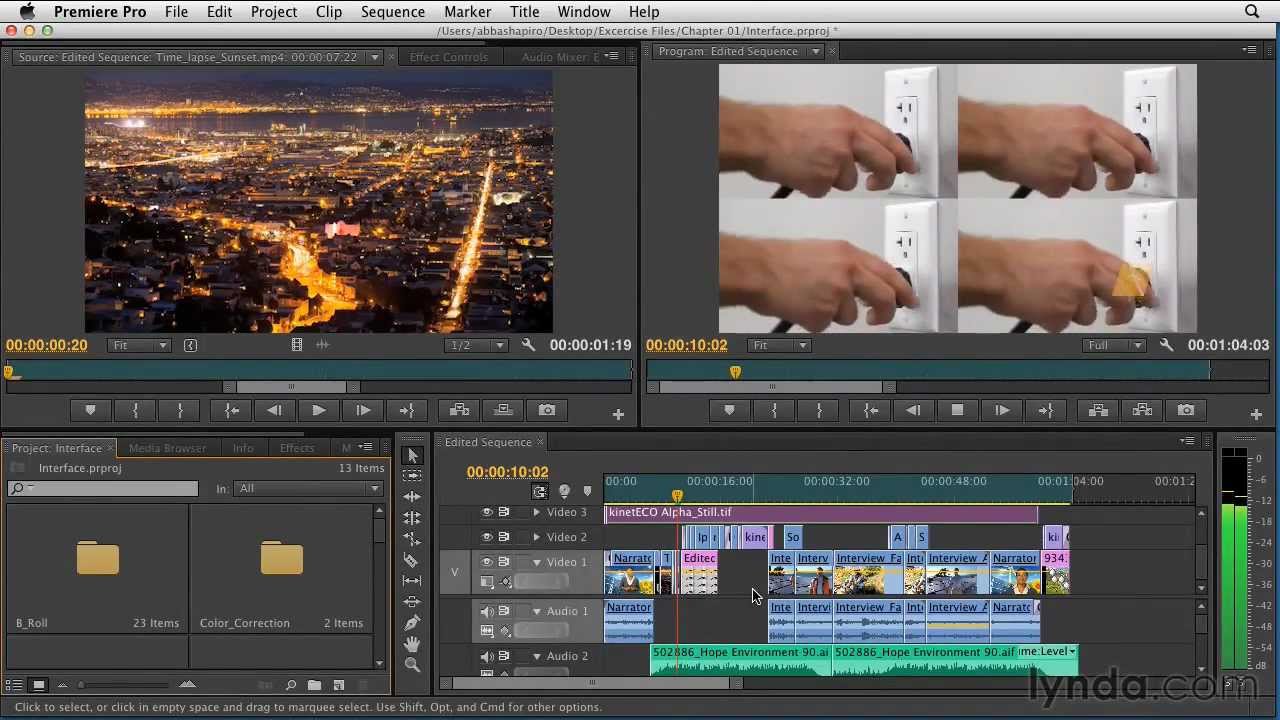Click Insert button in Source monitor
1280x720 pixels.
click(459, 410)
